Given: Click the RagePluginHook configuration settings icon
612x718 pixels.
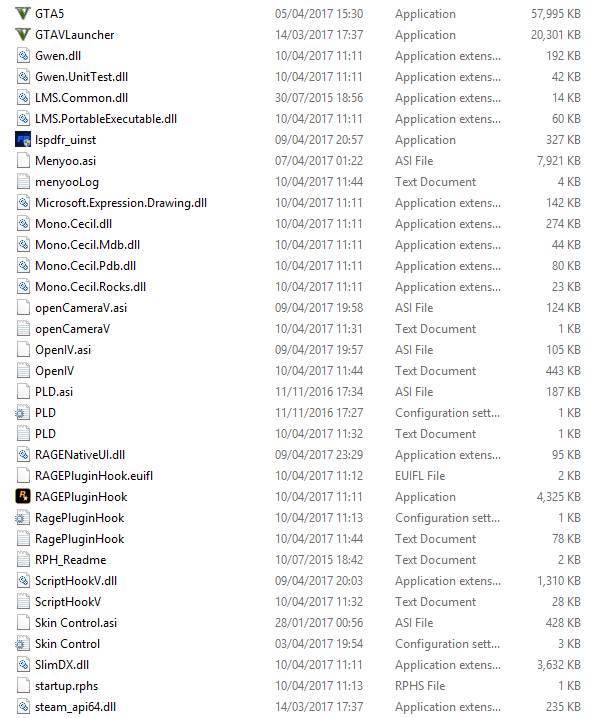Looking at the screenshot, I should [22, 518].
